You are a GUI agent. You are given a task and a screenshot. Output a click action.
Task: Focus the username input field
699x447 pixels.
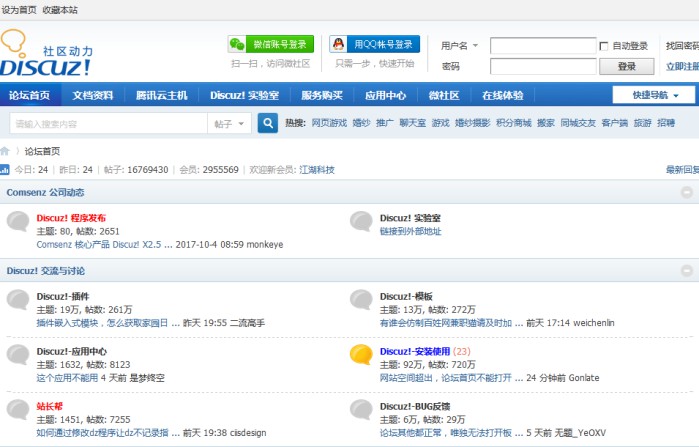click(543, 45)
